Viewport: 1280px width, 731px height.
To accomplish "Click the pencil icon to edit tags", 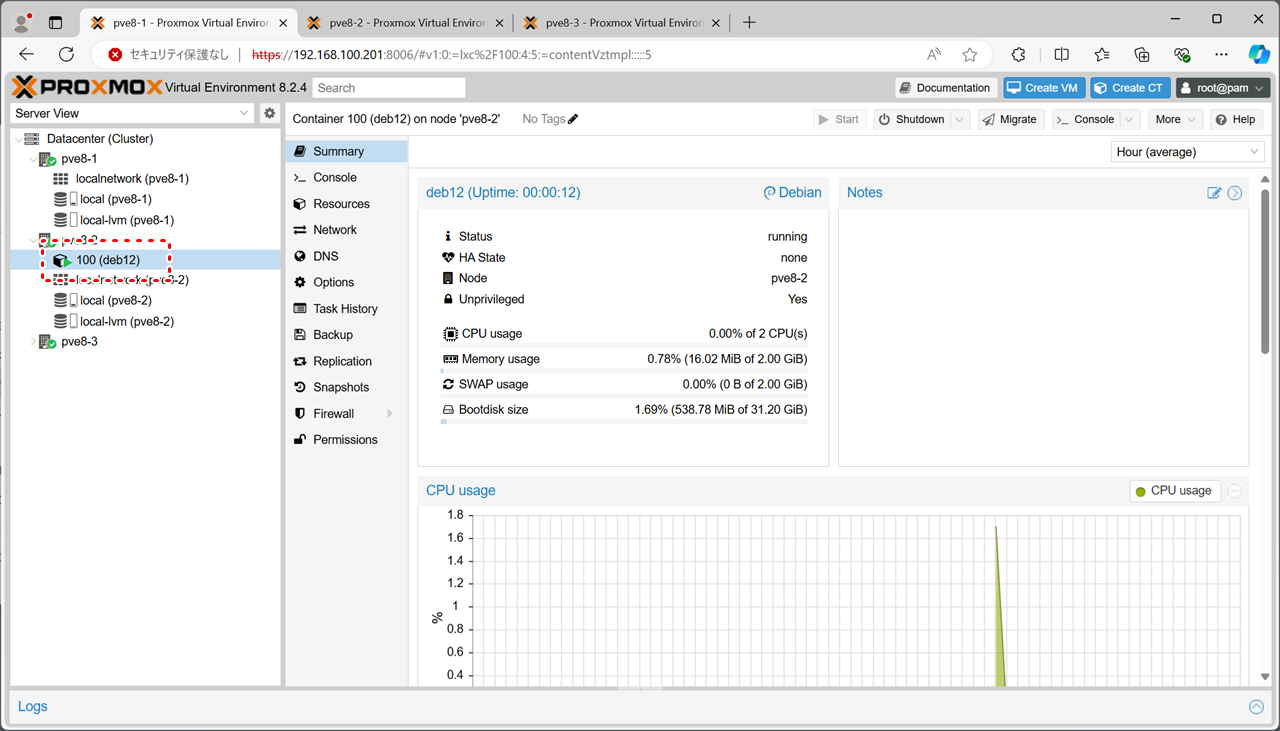I will pyautogui.click(x=573, y=119).
